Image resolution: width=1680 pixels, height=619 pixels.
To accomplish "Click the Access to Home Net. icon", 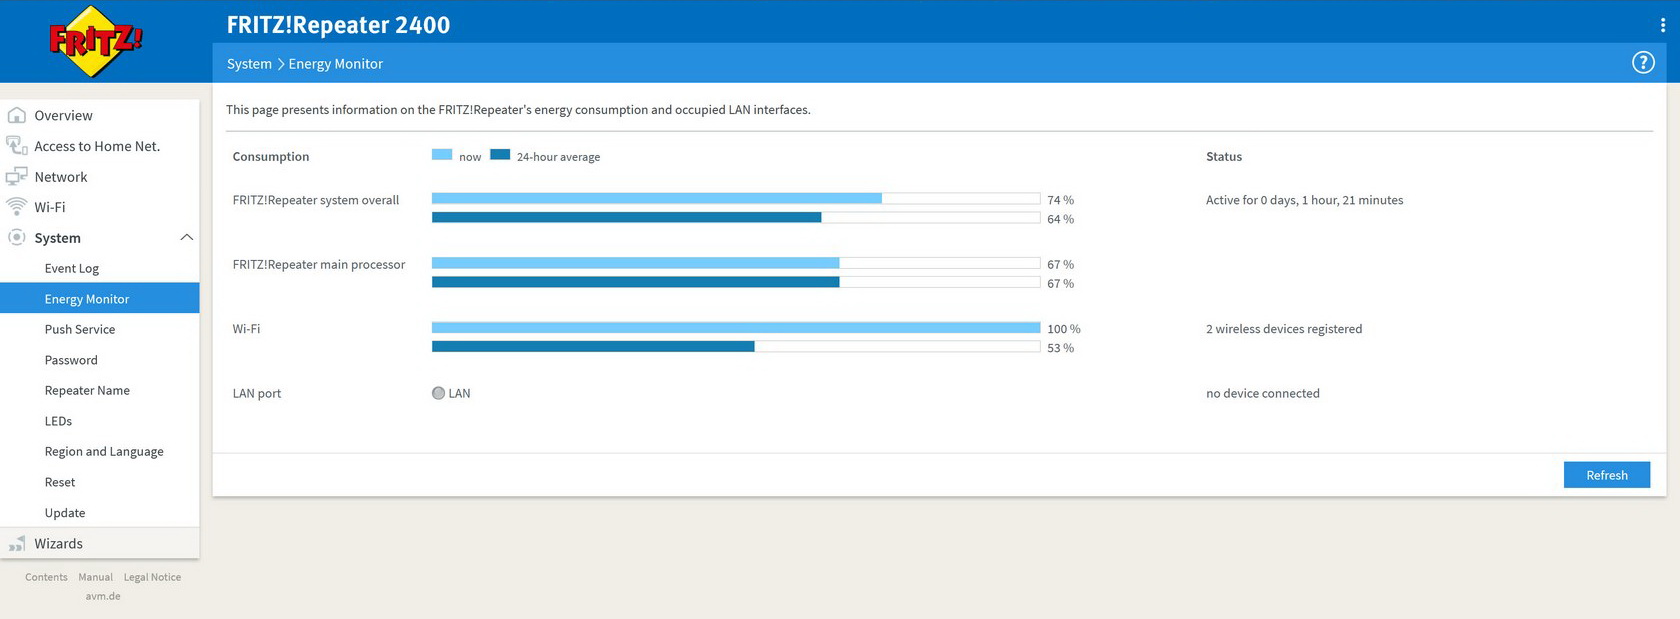I will 17,146.
